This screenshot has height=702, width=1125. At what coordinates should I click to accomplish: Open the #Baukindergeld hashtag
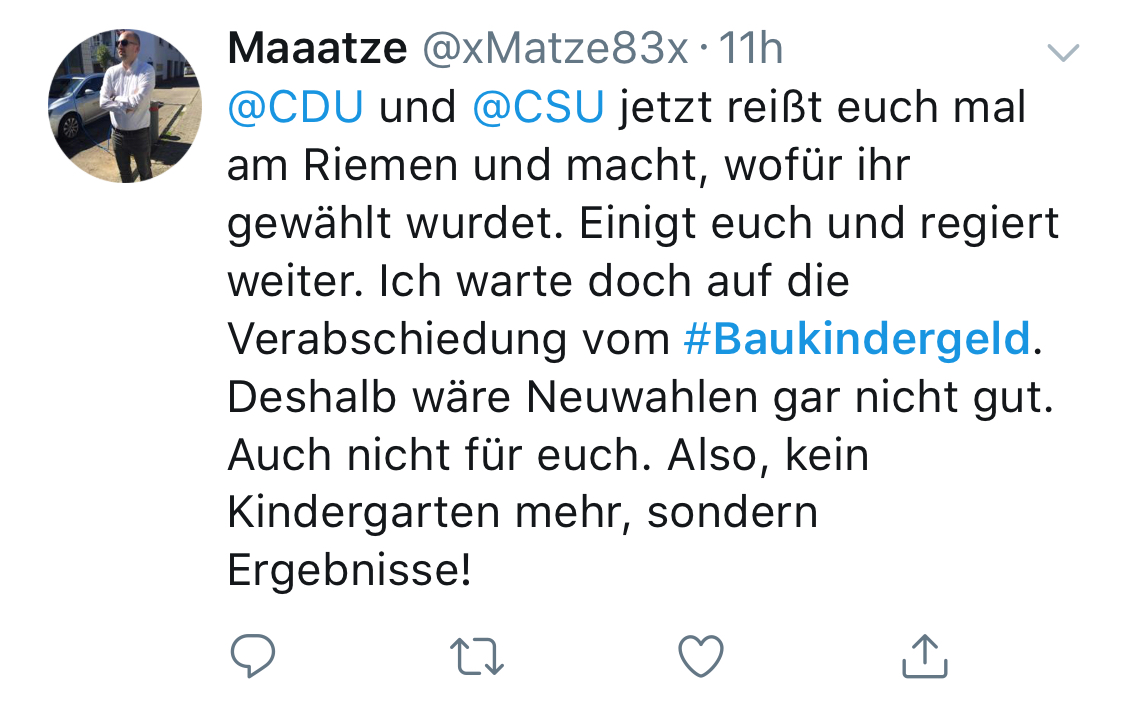(857, 340)
